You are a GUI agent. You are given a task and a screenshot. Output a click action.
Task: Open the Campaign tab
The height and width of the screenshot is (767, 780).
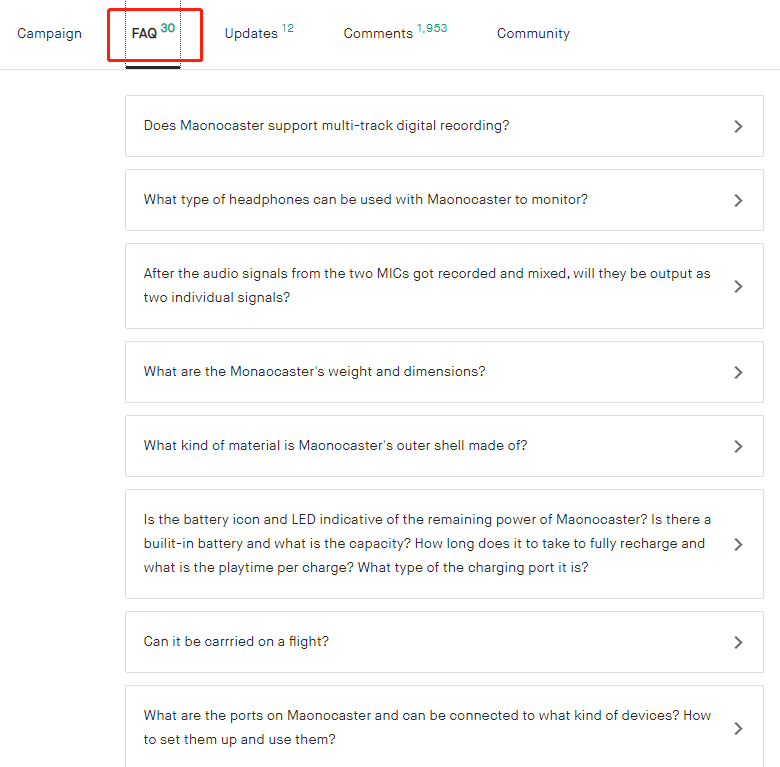click(x=49, y=34)
